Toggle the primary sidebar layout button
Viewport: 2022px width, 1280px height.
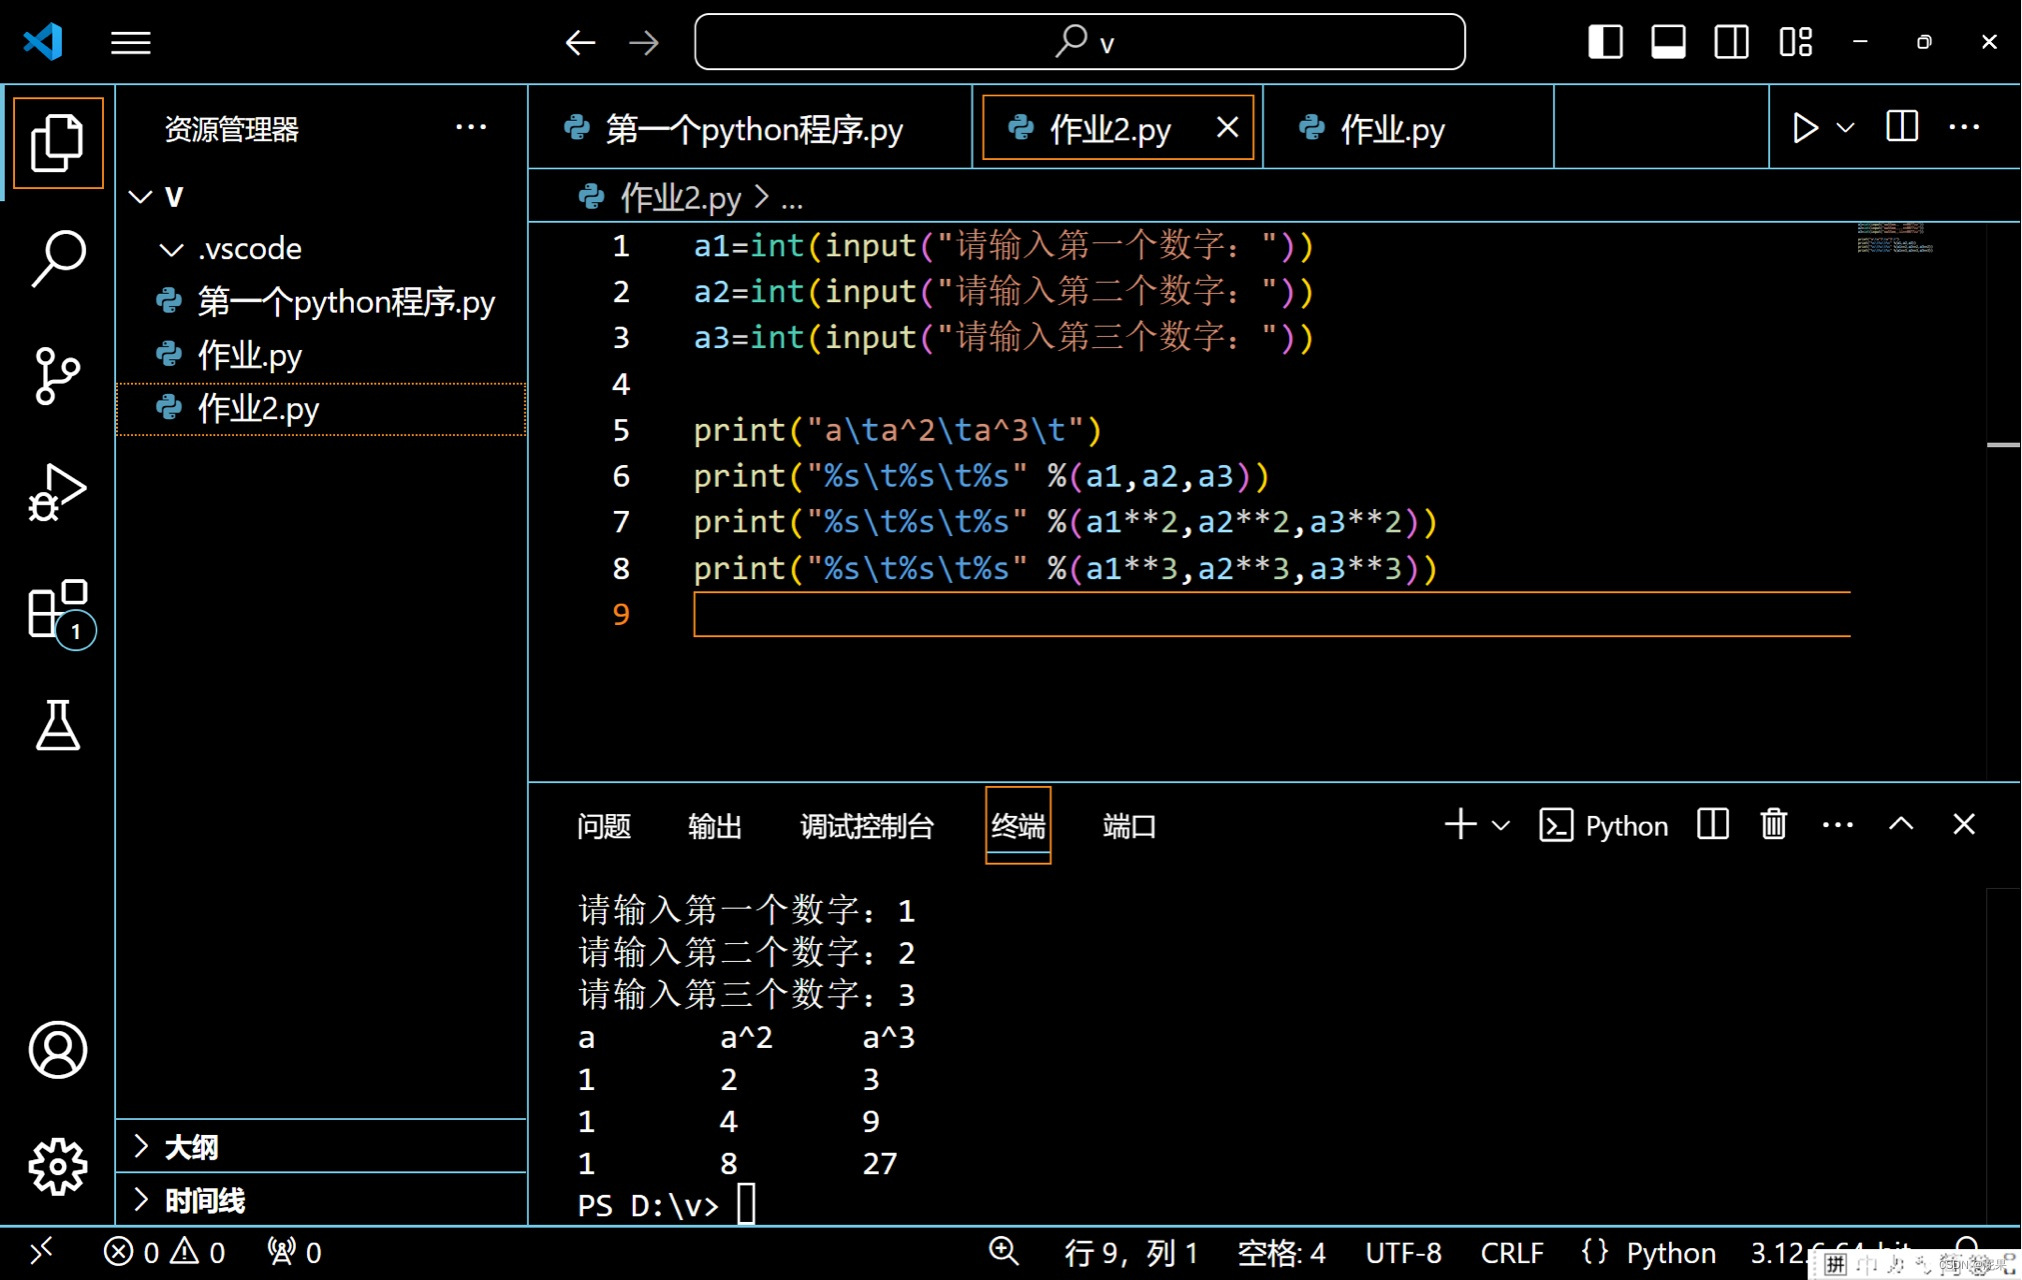pyautogui.click(x=1605, y=42)
